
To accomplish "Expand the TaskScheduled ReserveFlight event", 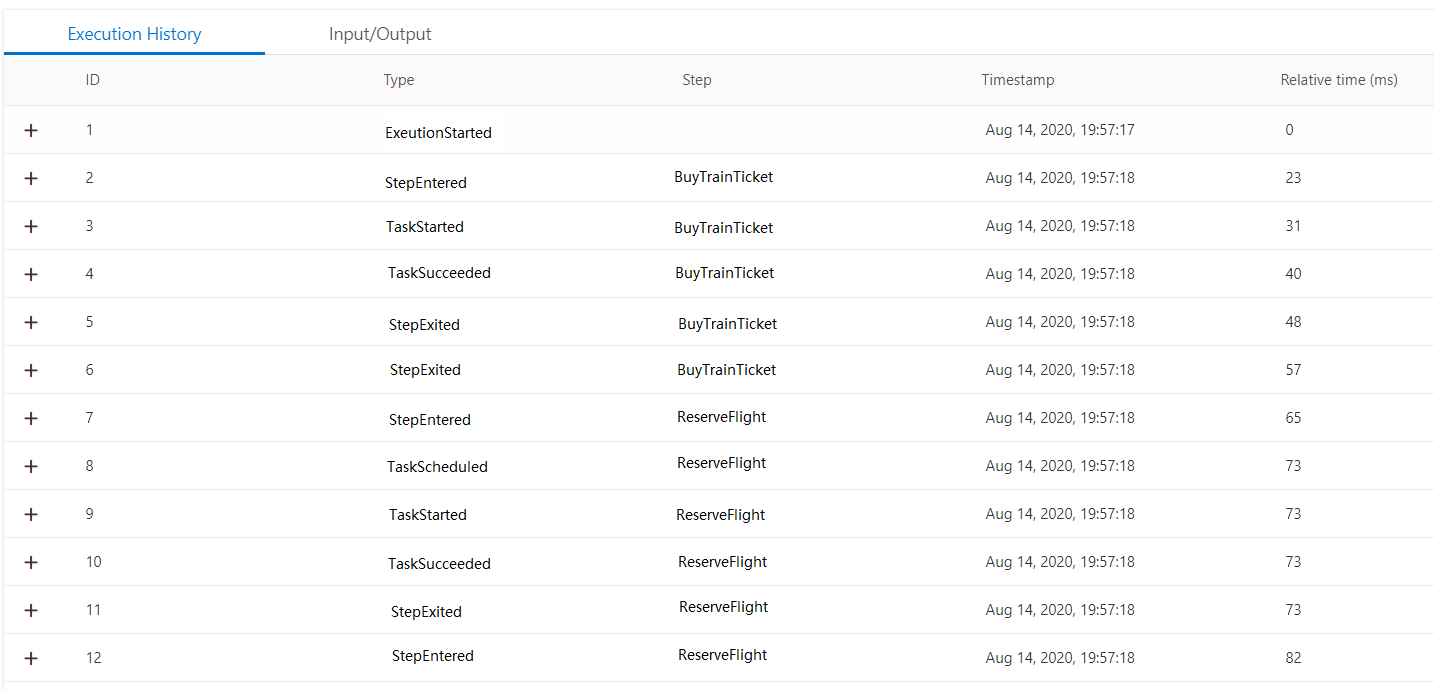I will click(x=31, y=465).
